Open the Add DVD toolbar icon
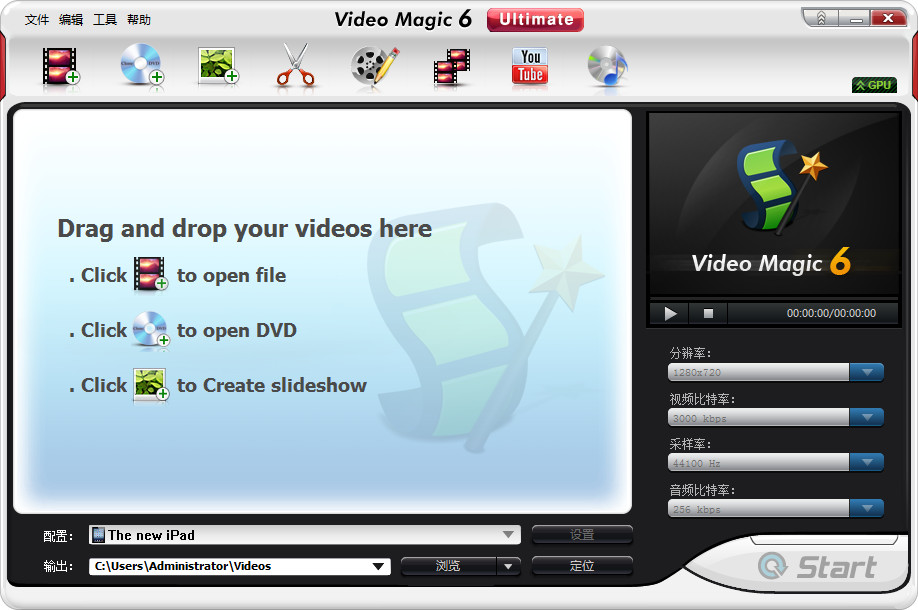The height and width of the screenshot is (610, 918). [x=142, y=65]
